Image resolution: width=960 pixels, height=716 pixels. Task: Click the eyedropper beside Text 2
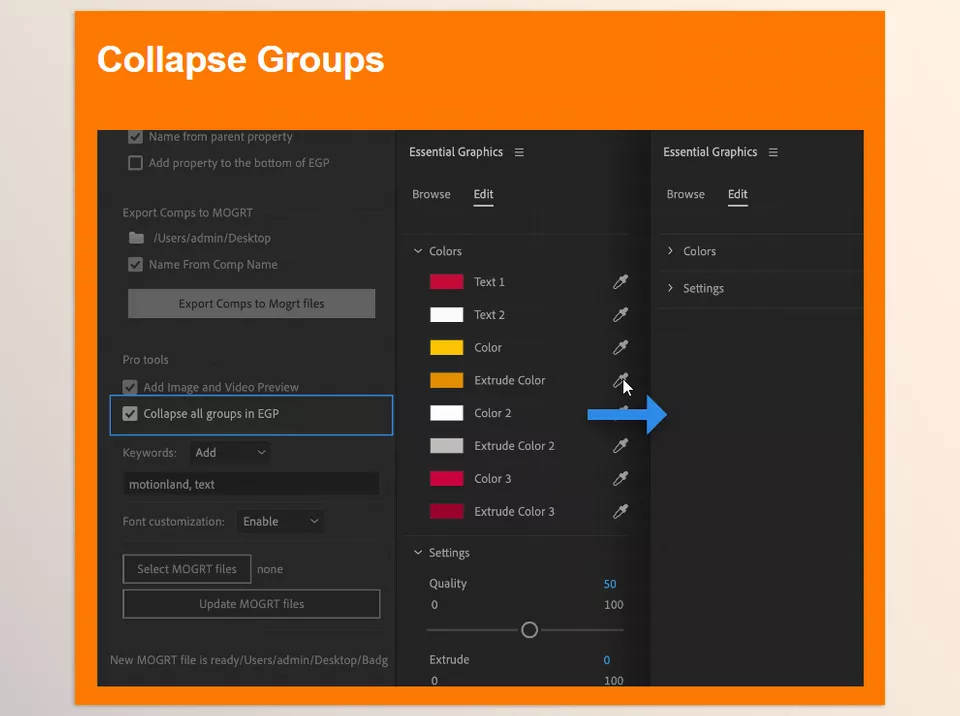click(620, 315)
